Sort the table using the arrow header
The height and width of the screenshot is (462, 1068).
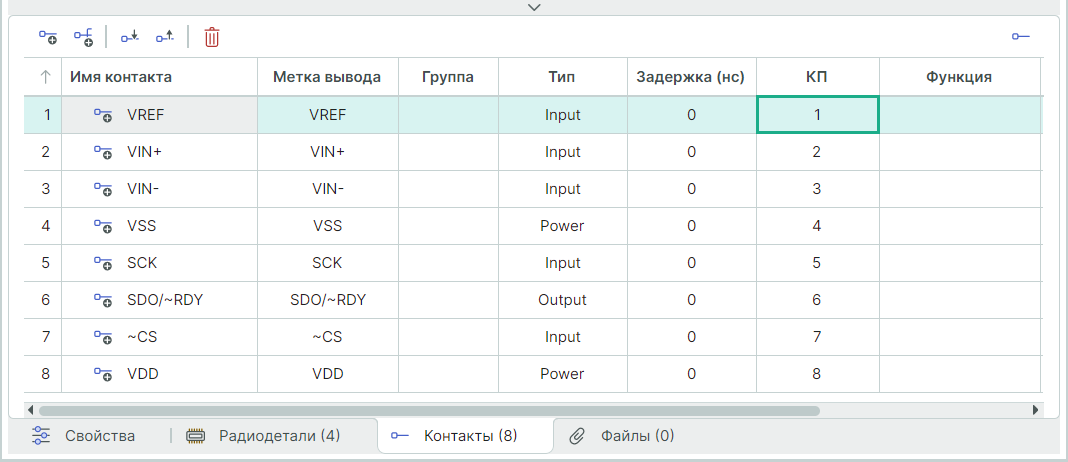[x=45, y=77]
